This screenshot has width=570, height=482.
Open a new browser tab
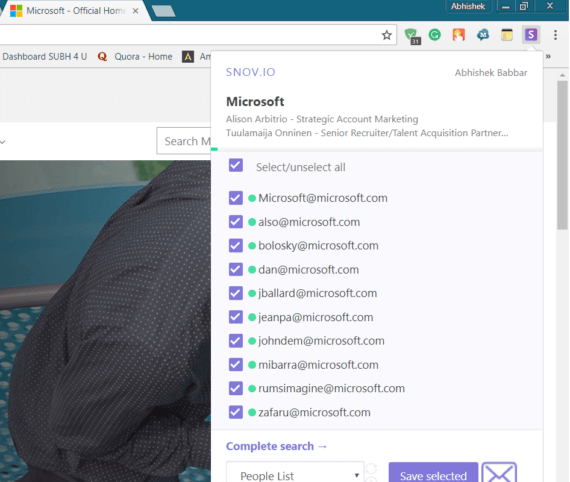pyautogui.click(x=164, y=11)
